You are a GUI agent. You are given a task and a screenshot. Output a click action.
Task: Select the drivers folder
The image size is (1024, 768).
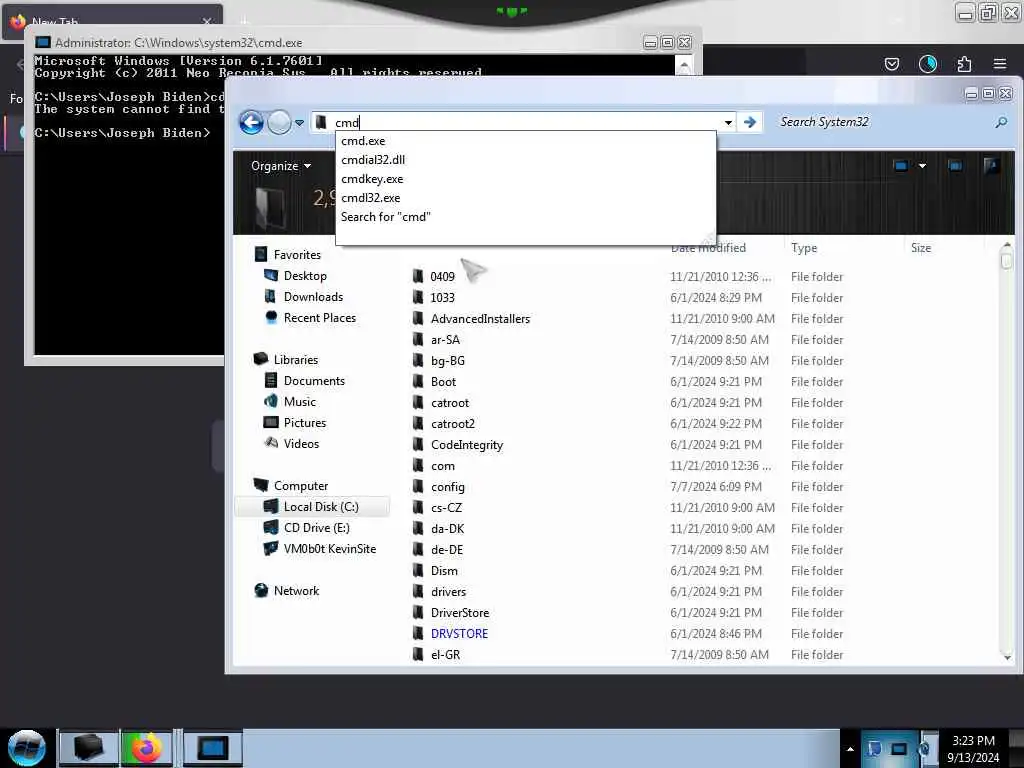pos(448,592)
